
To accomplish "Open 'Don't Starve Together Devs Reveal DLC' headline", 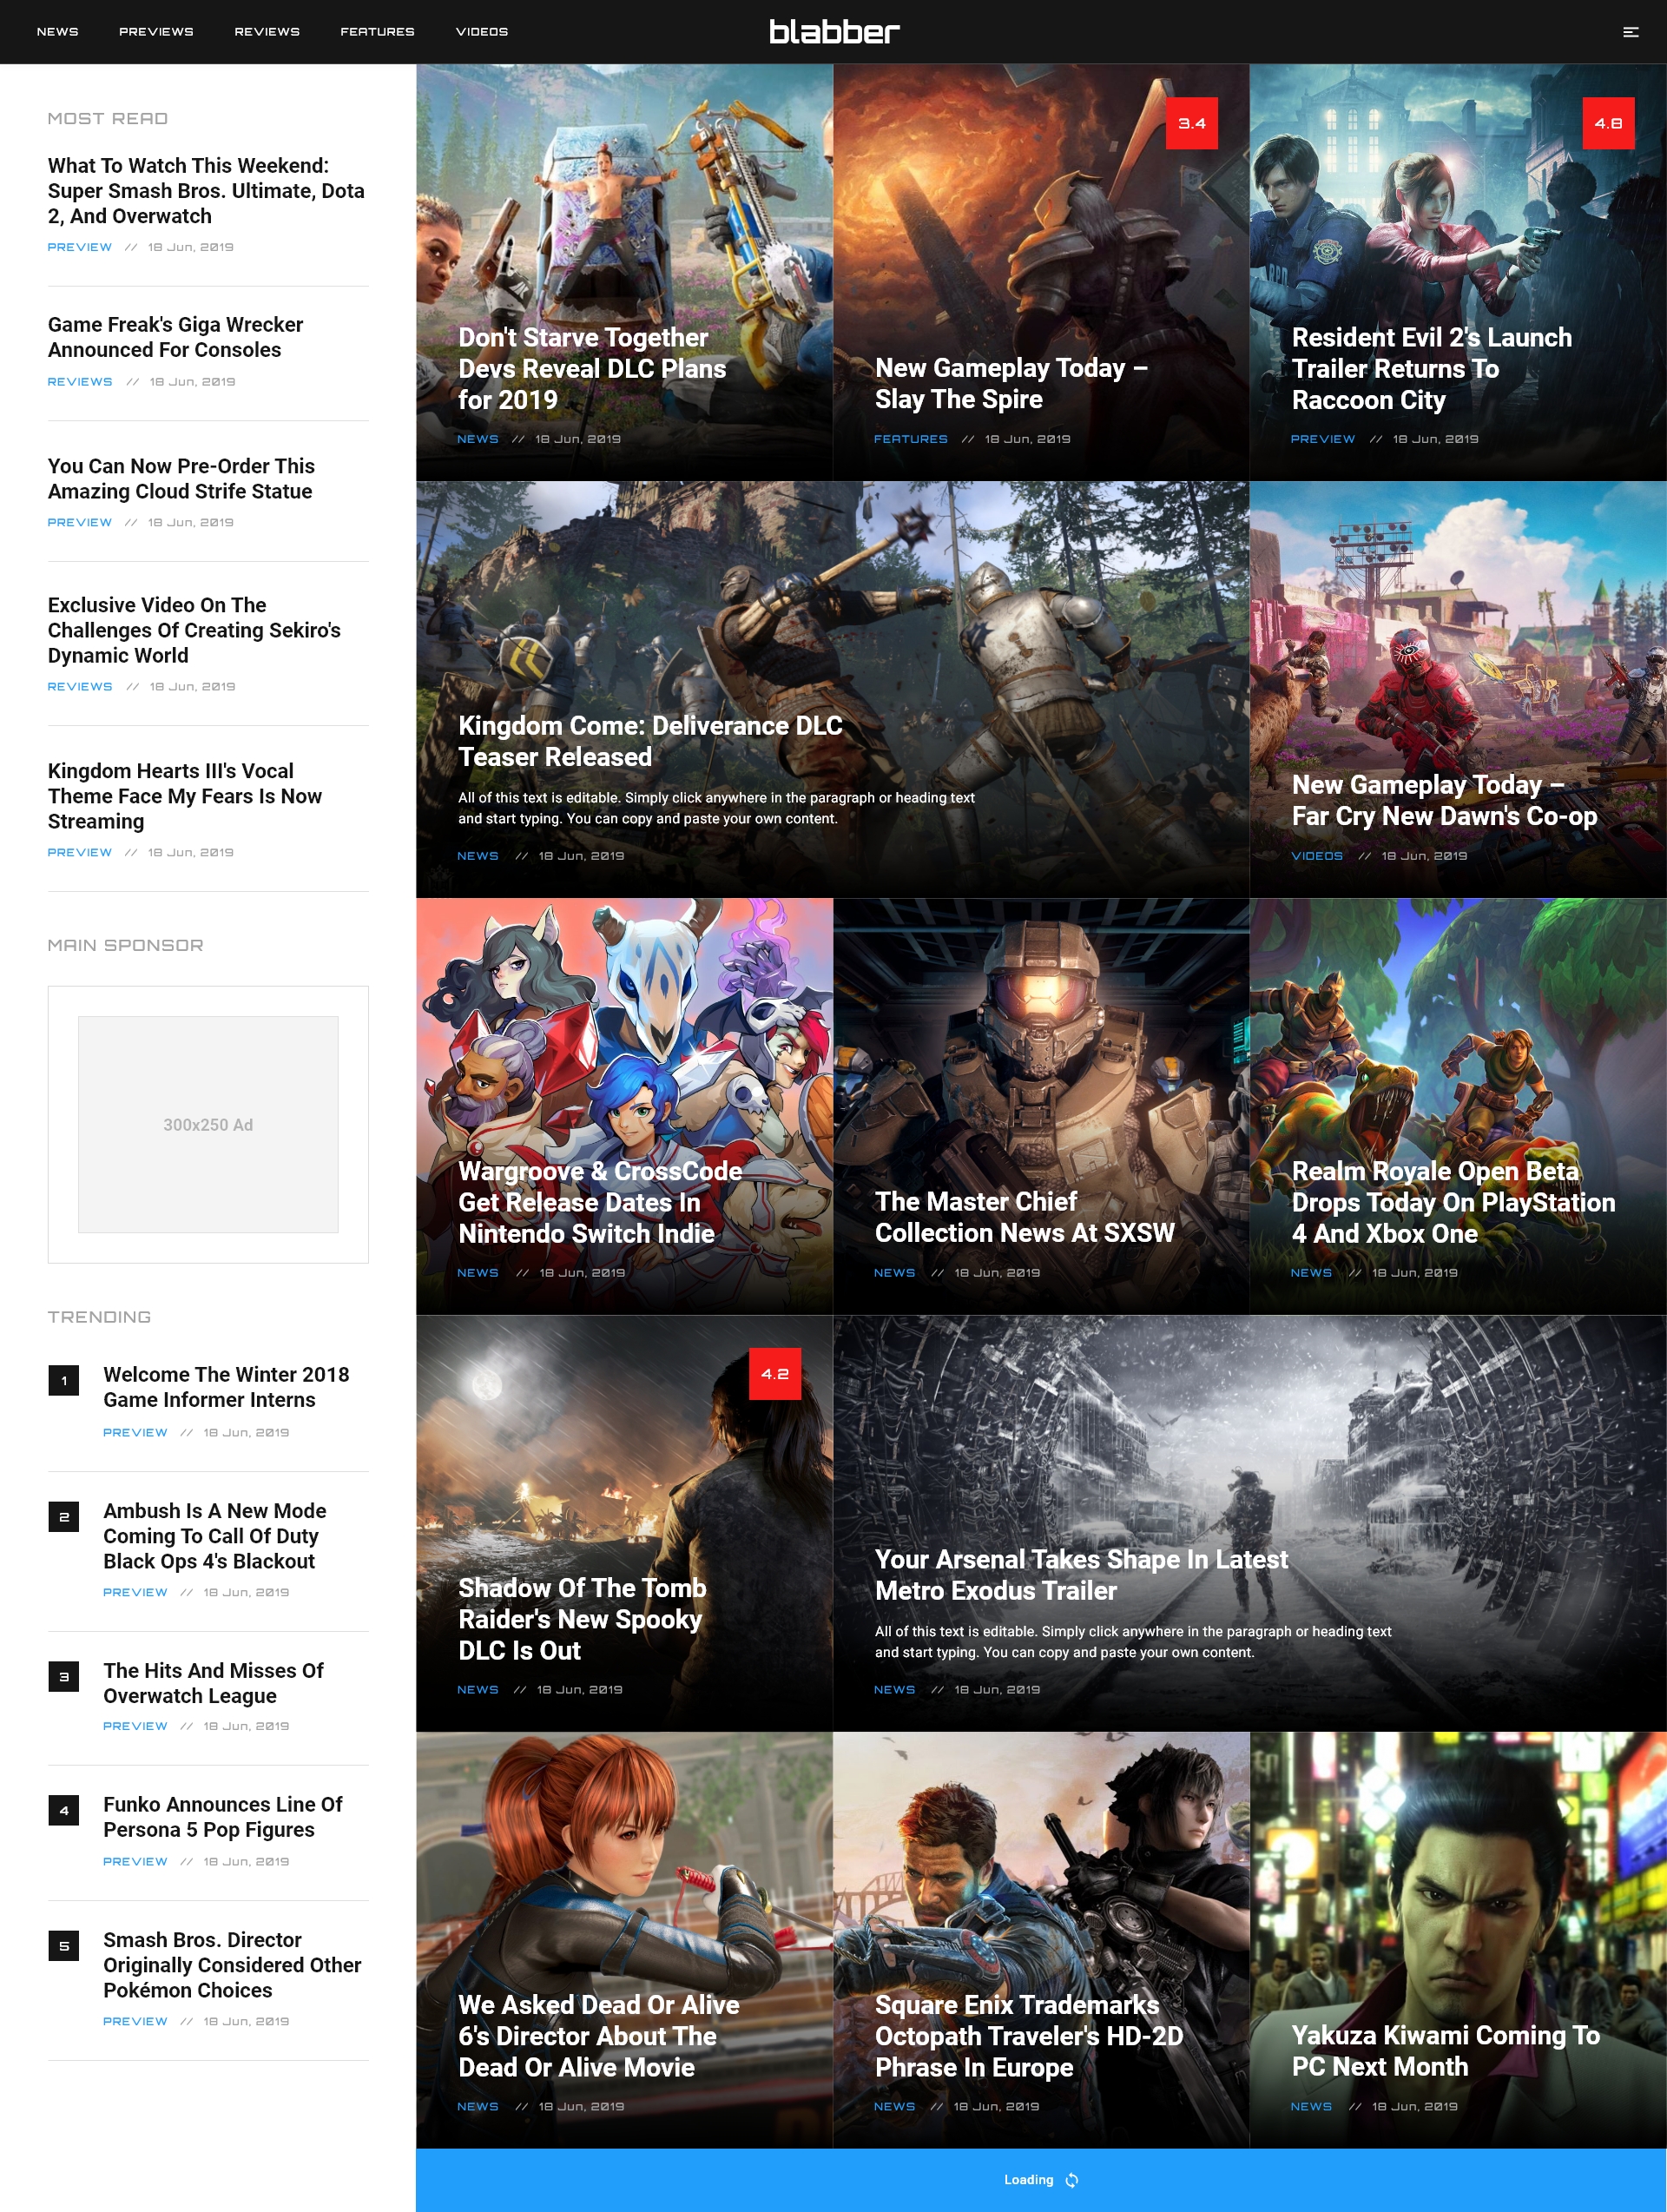I will (x=592, y=369).
